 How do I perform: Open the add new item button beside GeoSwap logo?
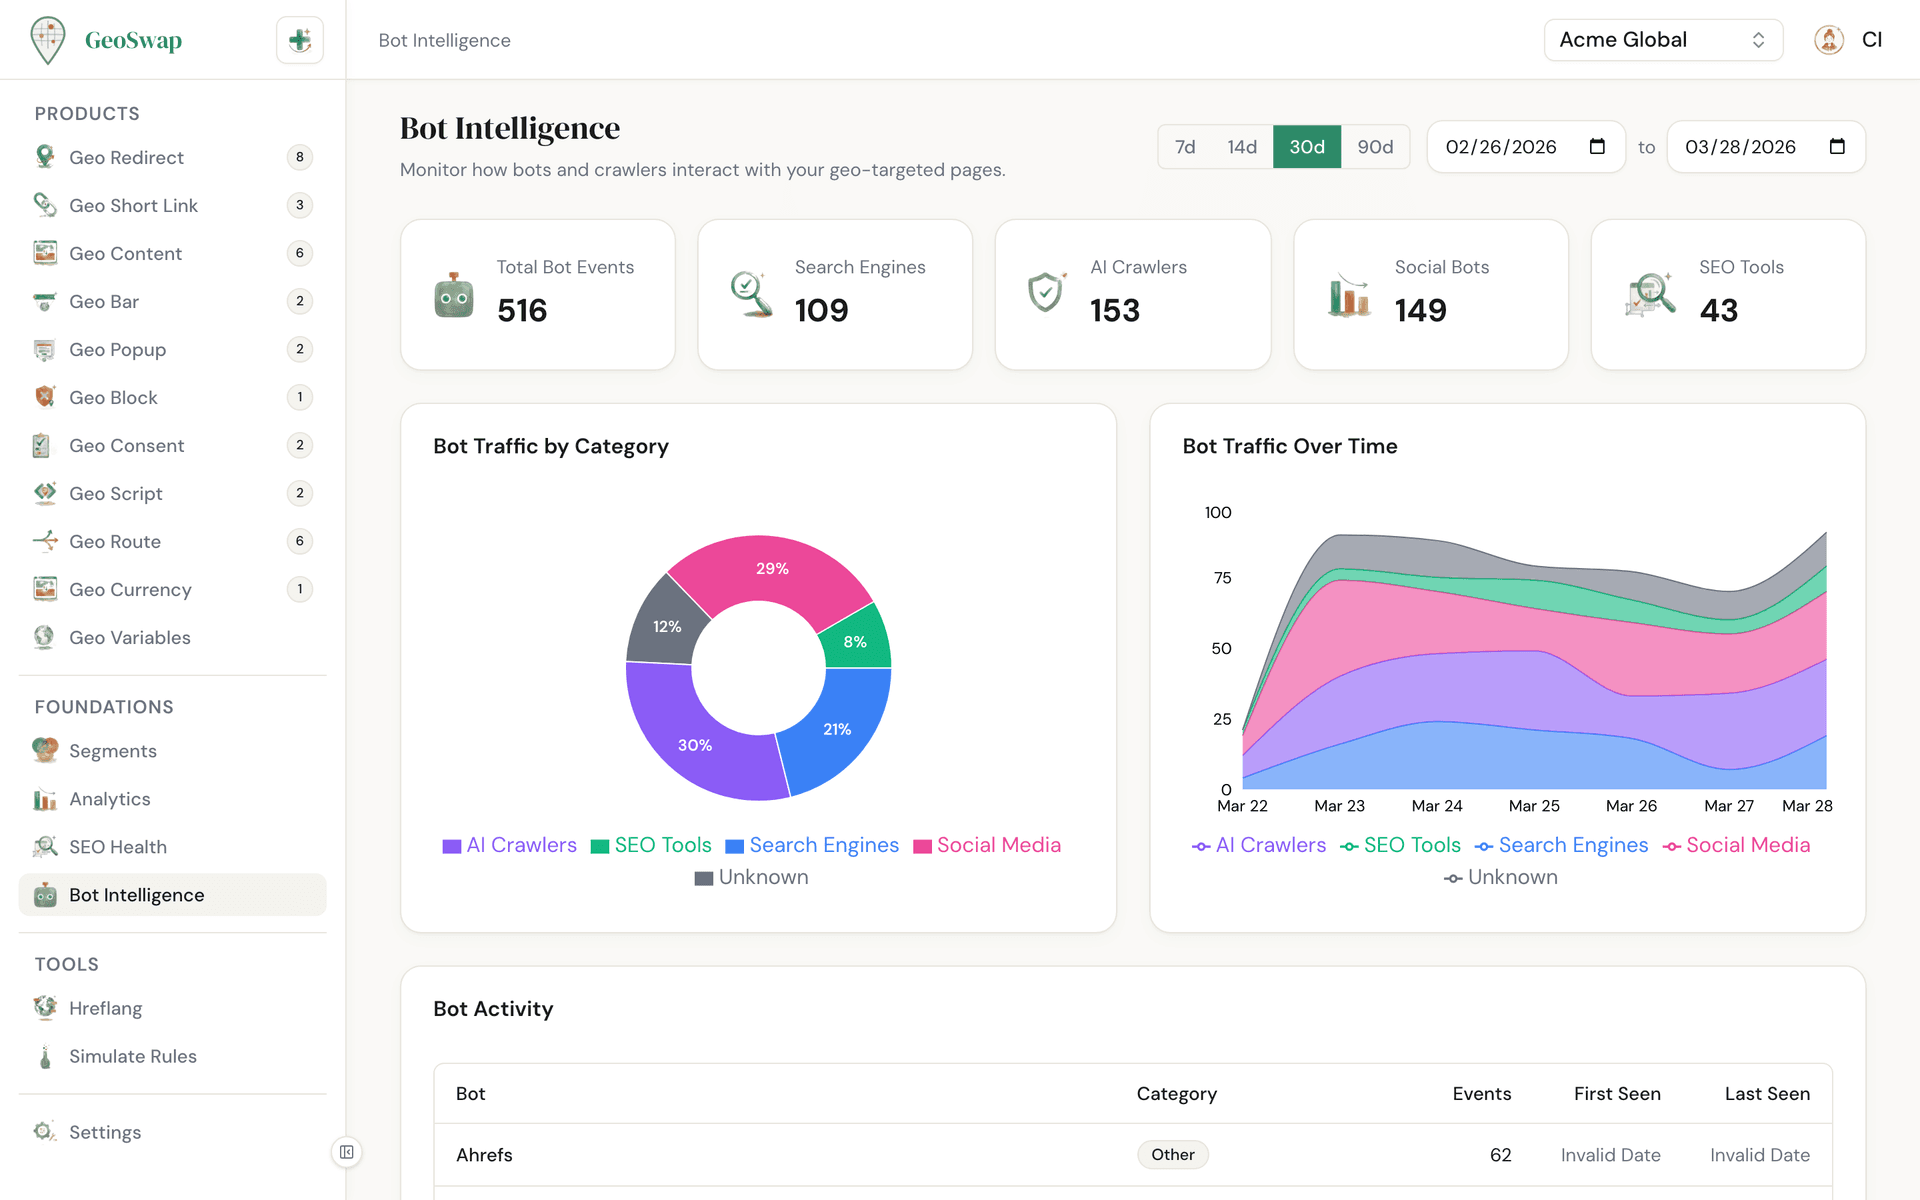tap(299, 40)
